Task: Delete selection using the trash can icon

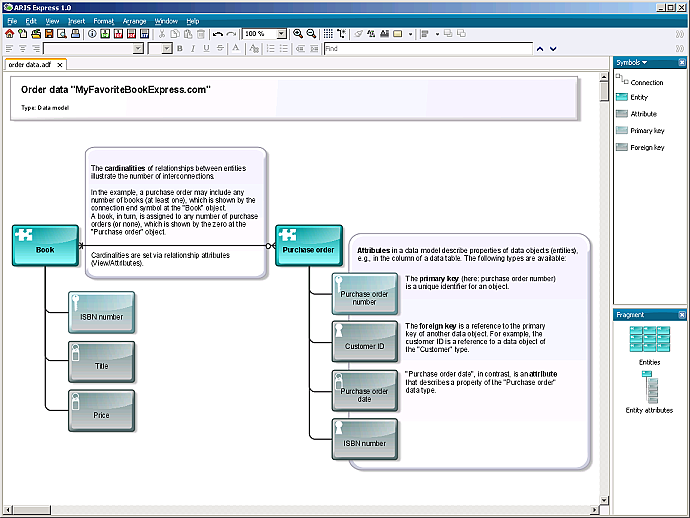Action: click(201, 34)
